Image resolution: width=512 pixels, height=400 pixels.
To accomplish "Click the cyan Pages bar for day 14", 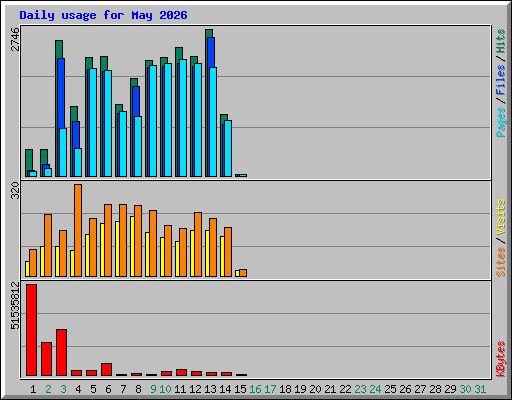I will (228, 148).
